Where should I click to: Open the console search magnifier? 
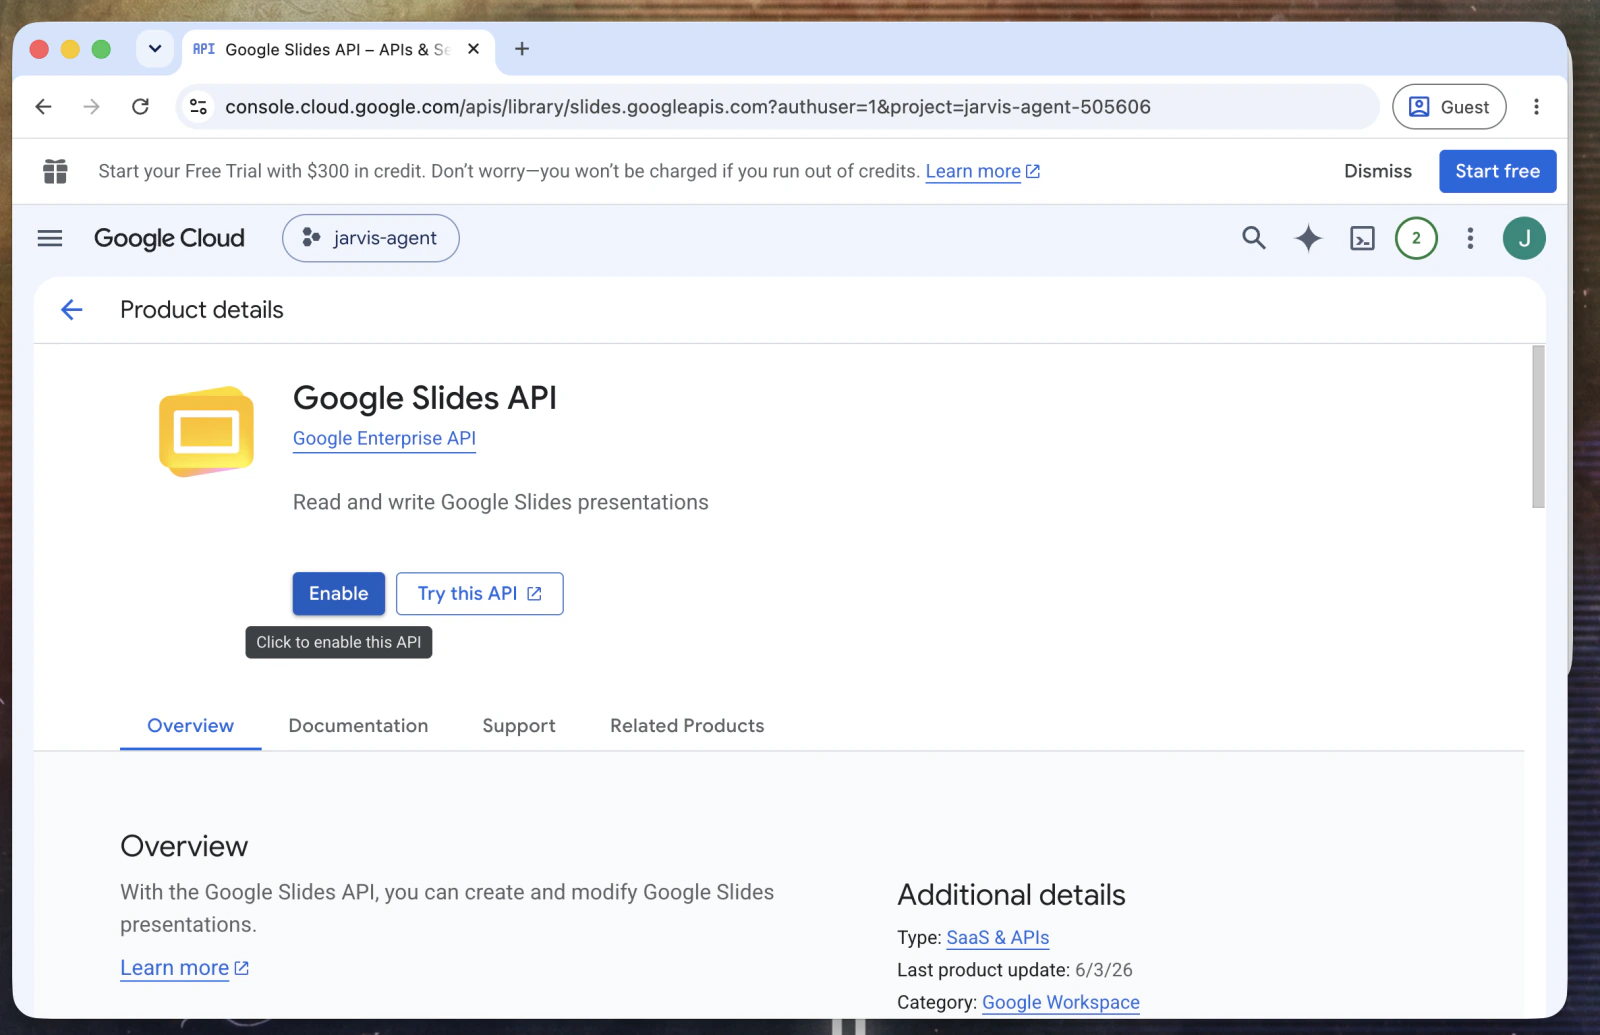coord(1254,238)
